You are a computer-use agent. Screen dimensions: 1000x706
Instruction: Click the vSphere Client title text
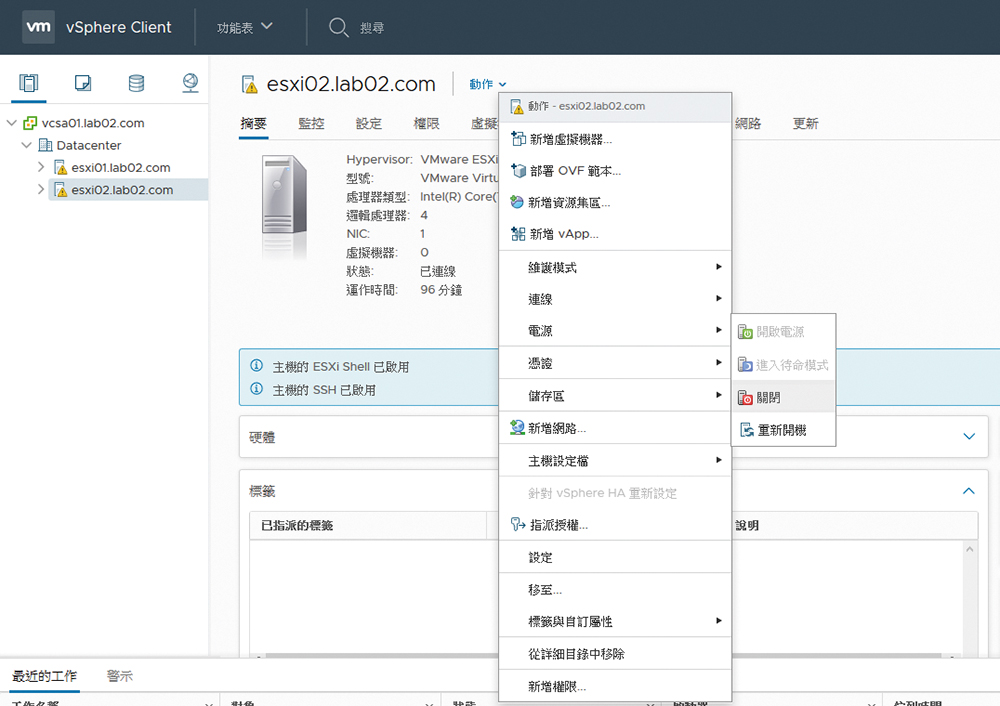119,27
